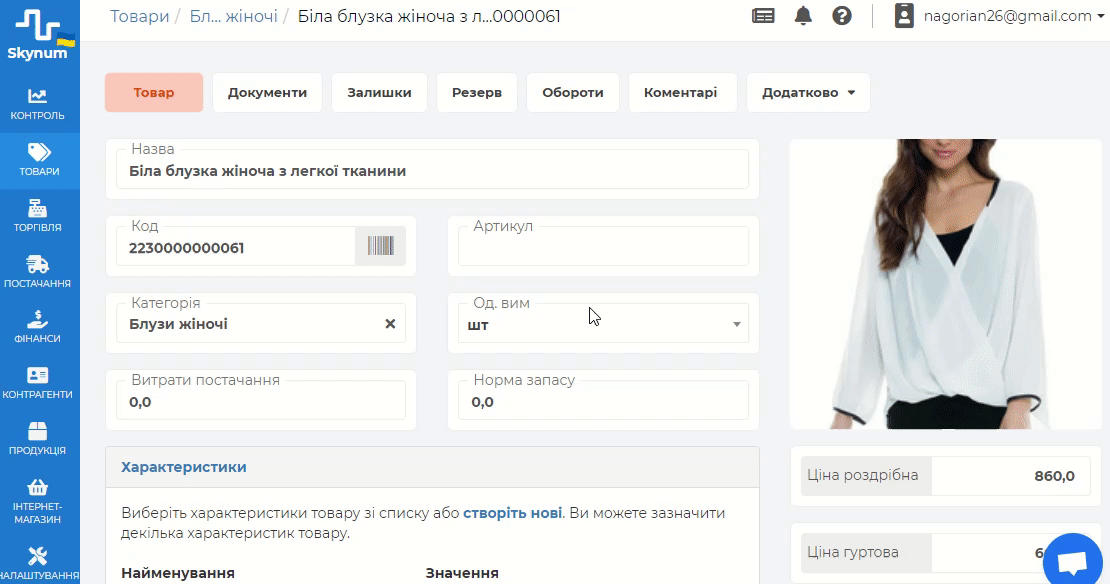The height and width of the screenshot is (584, 1110).
Task: Go to Торгівля in sidebar
Action: click(x=38, y=216)
